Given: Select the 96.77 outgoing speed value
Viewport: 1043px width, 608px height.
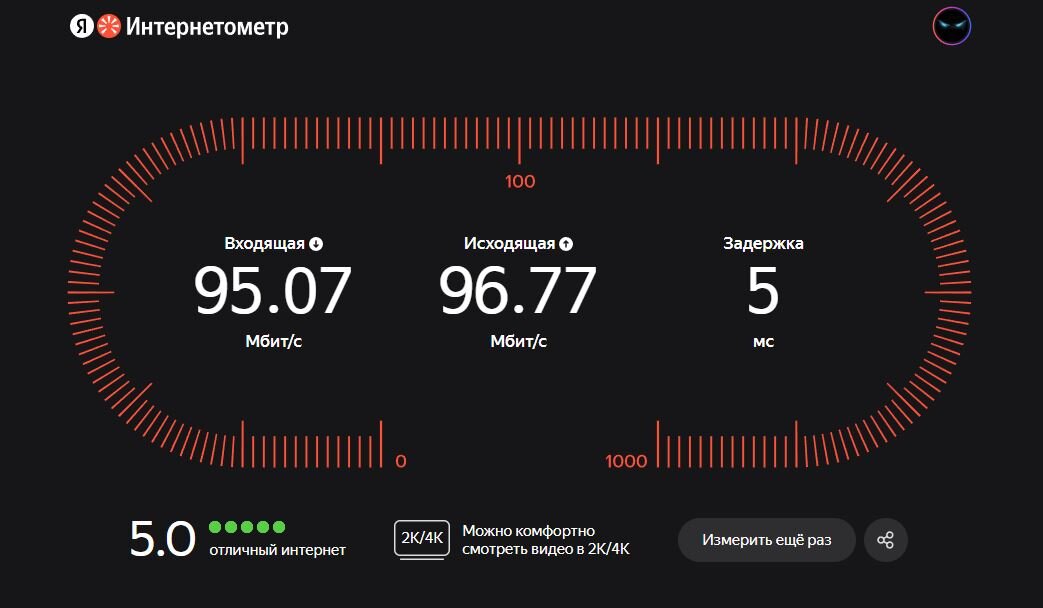Looking at the screenshot, I should 518,290.
